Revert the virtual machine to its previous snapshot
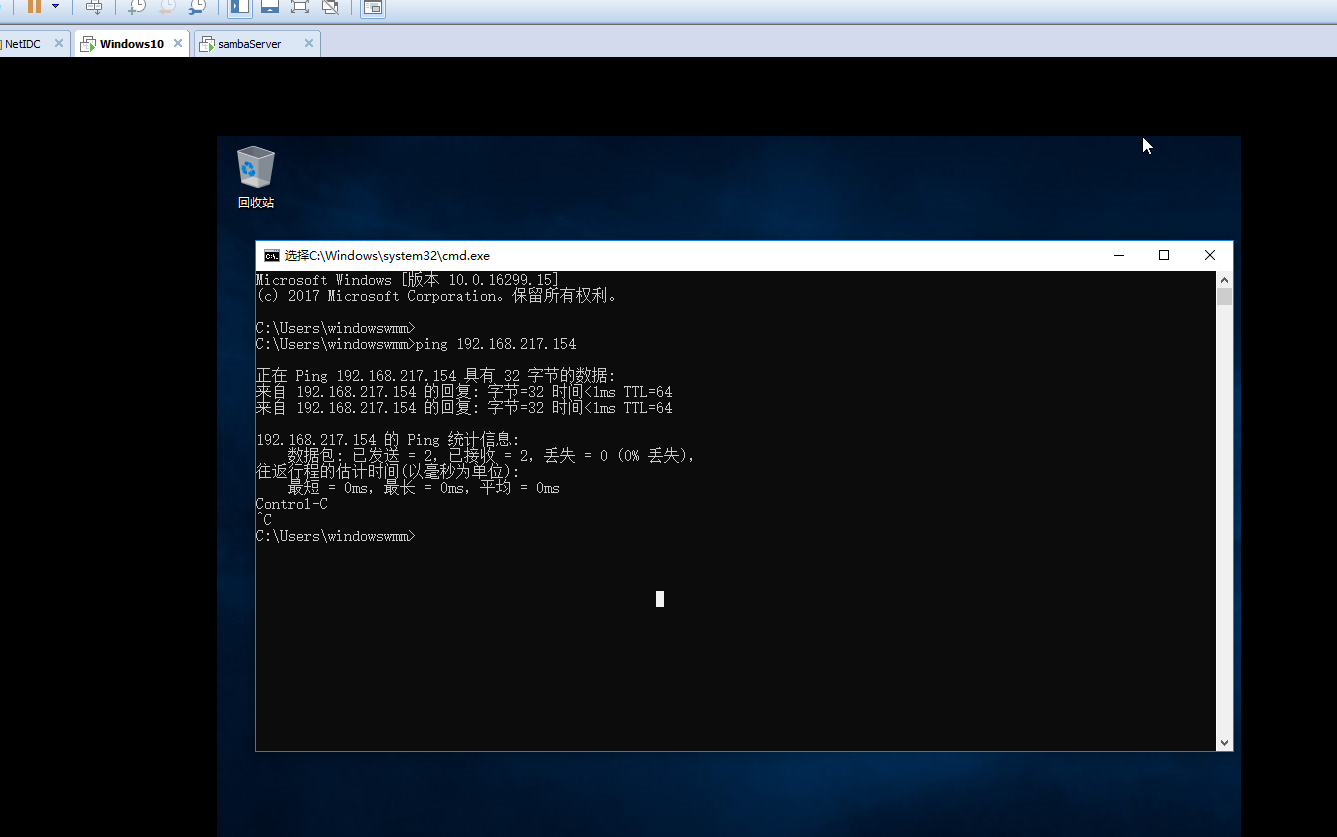The image size is (1337, 837). tap(167, 6)
